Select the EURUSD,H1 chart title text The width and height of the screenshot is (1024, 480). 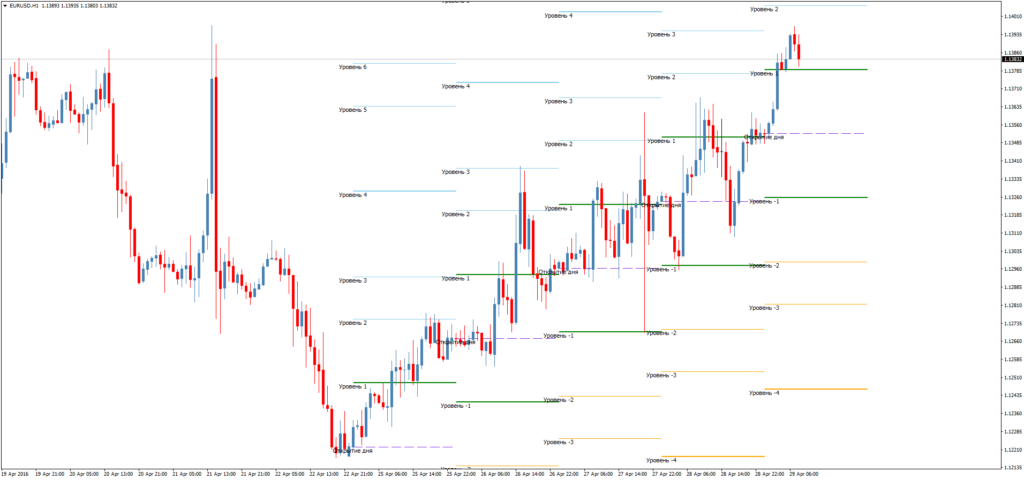[24, 5]
